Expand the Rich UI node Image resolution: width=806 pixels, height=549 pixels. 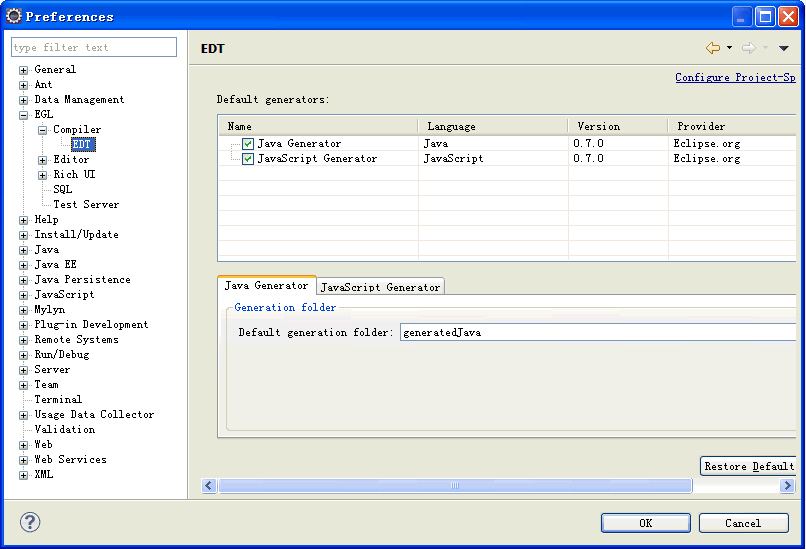tap(43, 175)
